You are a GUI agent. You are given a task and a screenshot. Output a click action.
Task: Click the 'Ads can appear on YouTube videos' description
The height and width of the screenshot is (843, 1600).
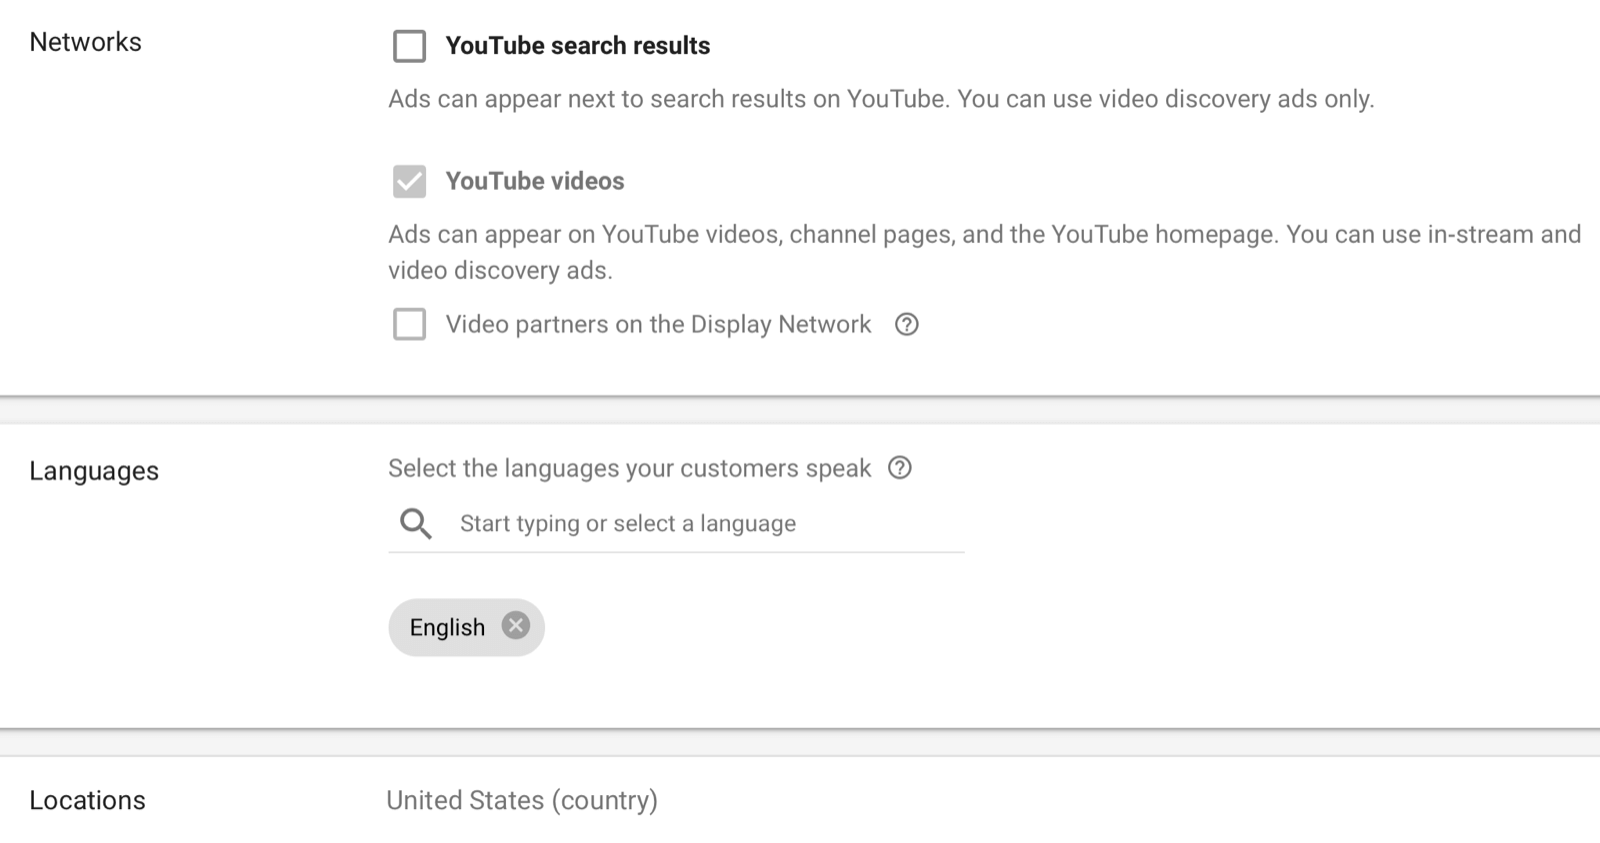click(x=984, y=235)
